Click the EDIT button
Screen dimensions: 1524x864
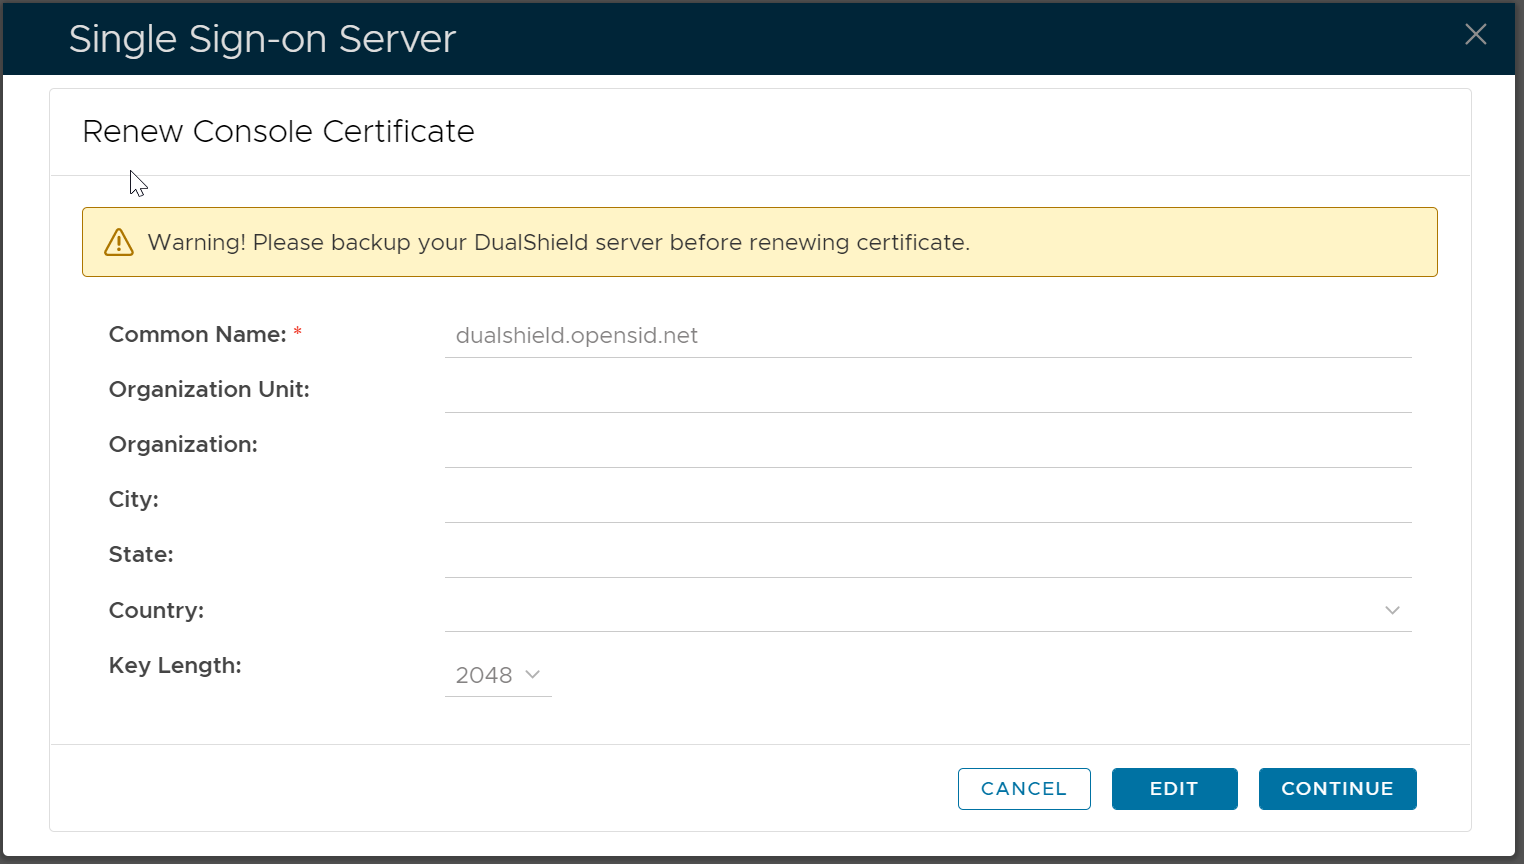(x=1174, y=789)
